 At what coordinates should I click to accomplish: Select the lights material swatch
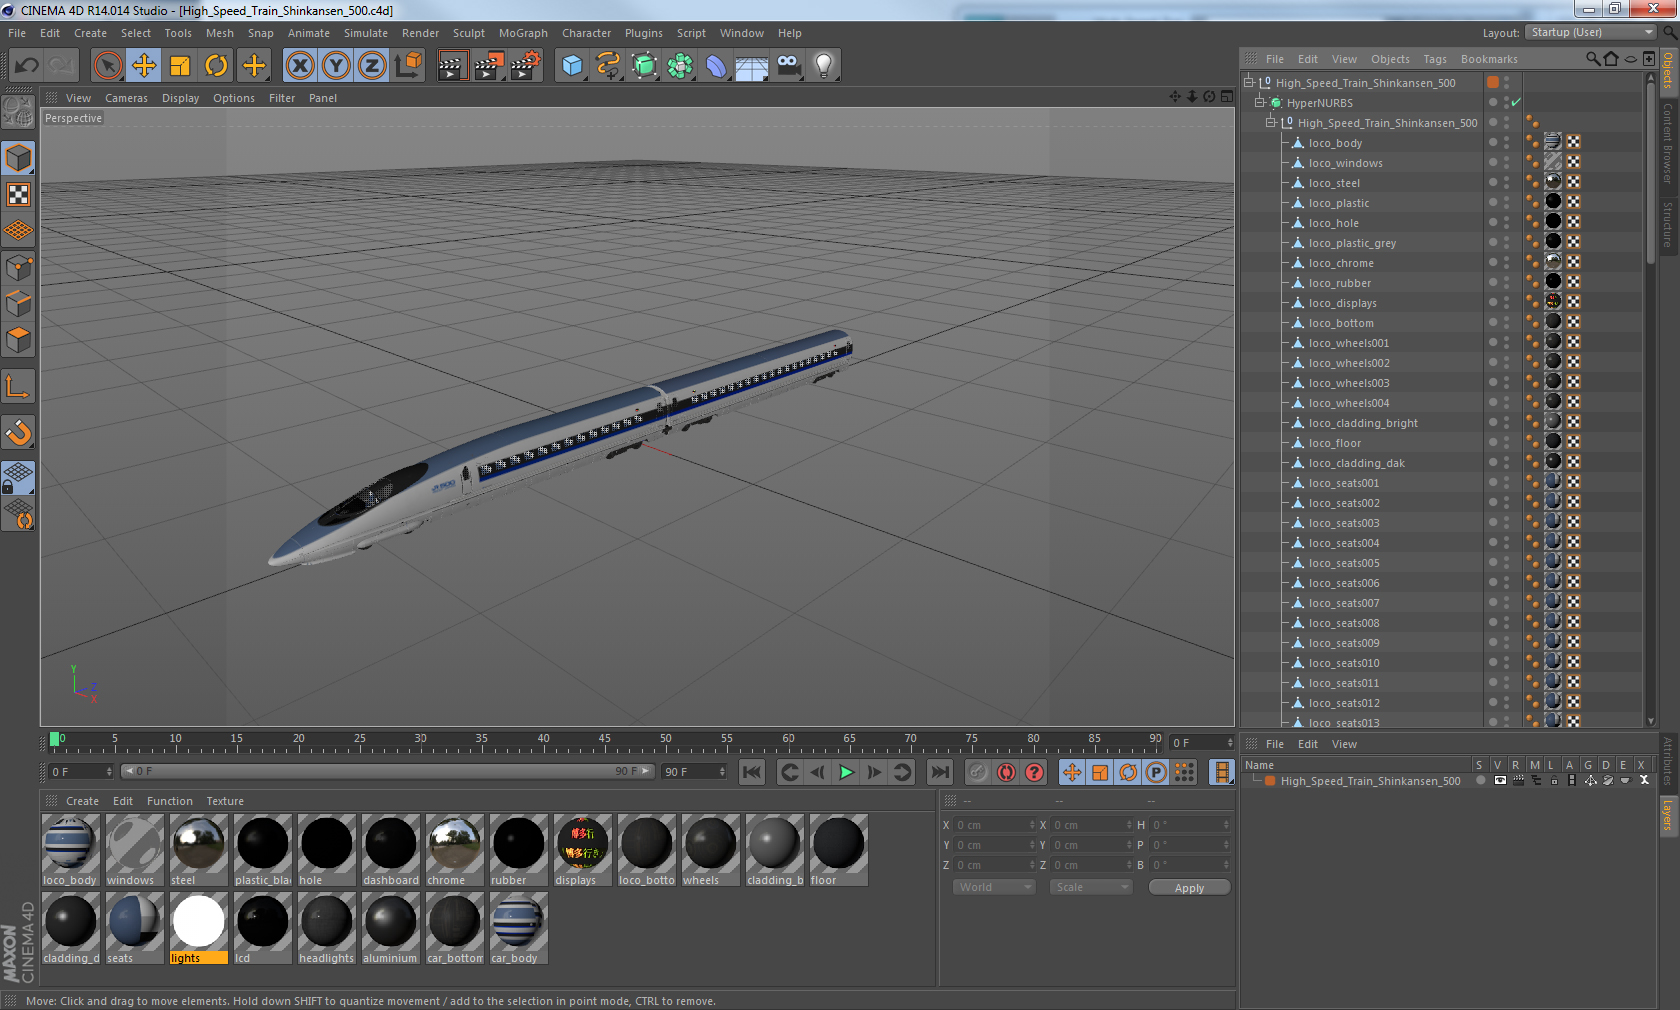pyautogui.click(x=198, y=928)
